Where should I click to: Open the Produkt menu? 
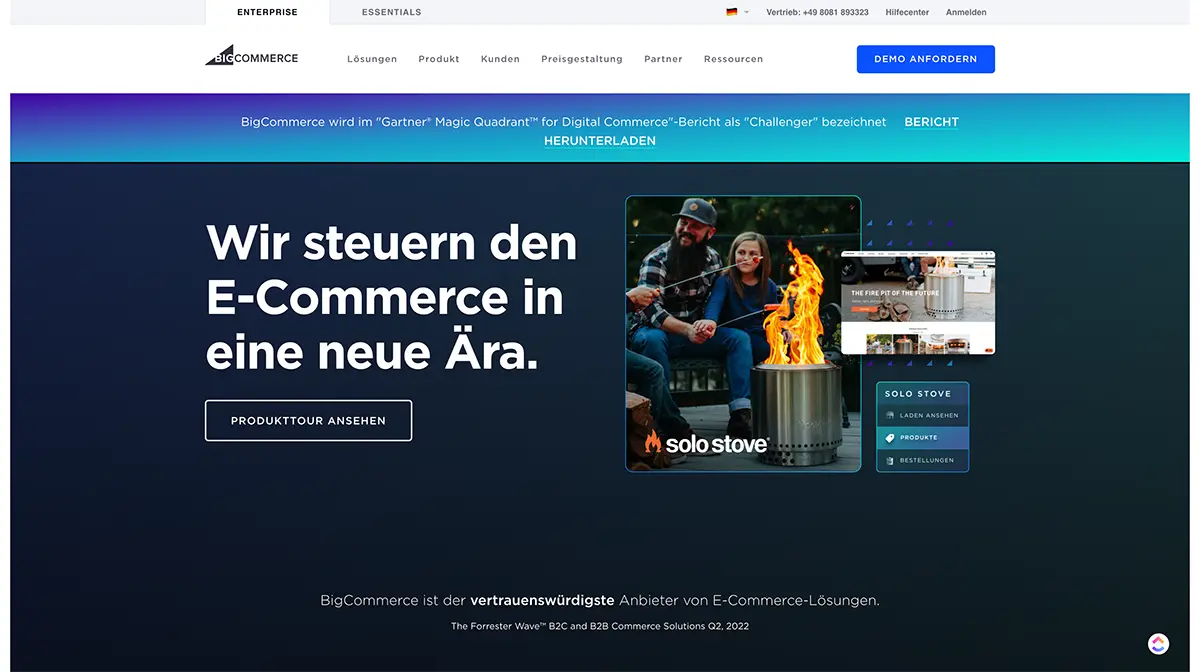(x=438, y=59)
